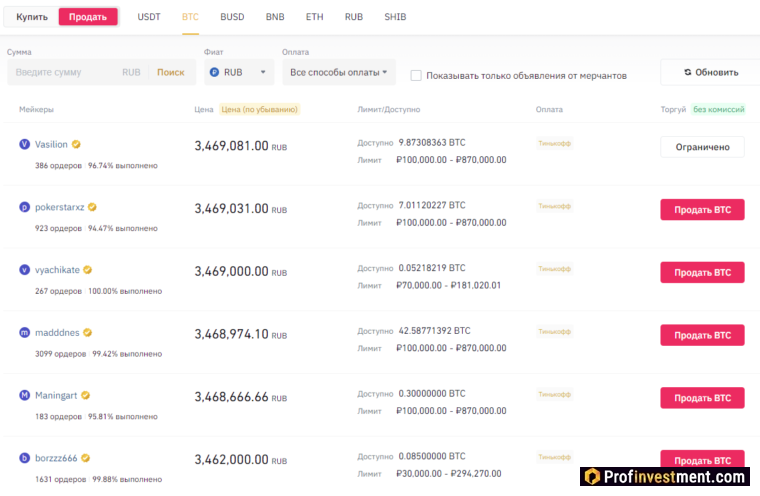Image resolution: width=760 pixels, height=496 pixels.
Task: Select the RUB asset tab
Action: (354, 17)
